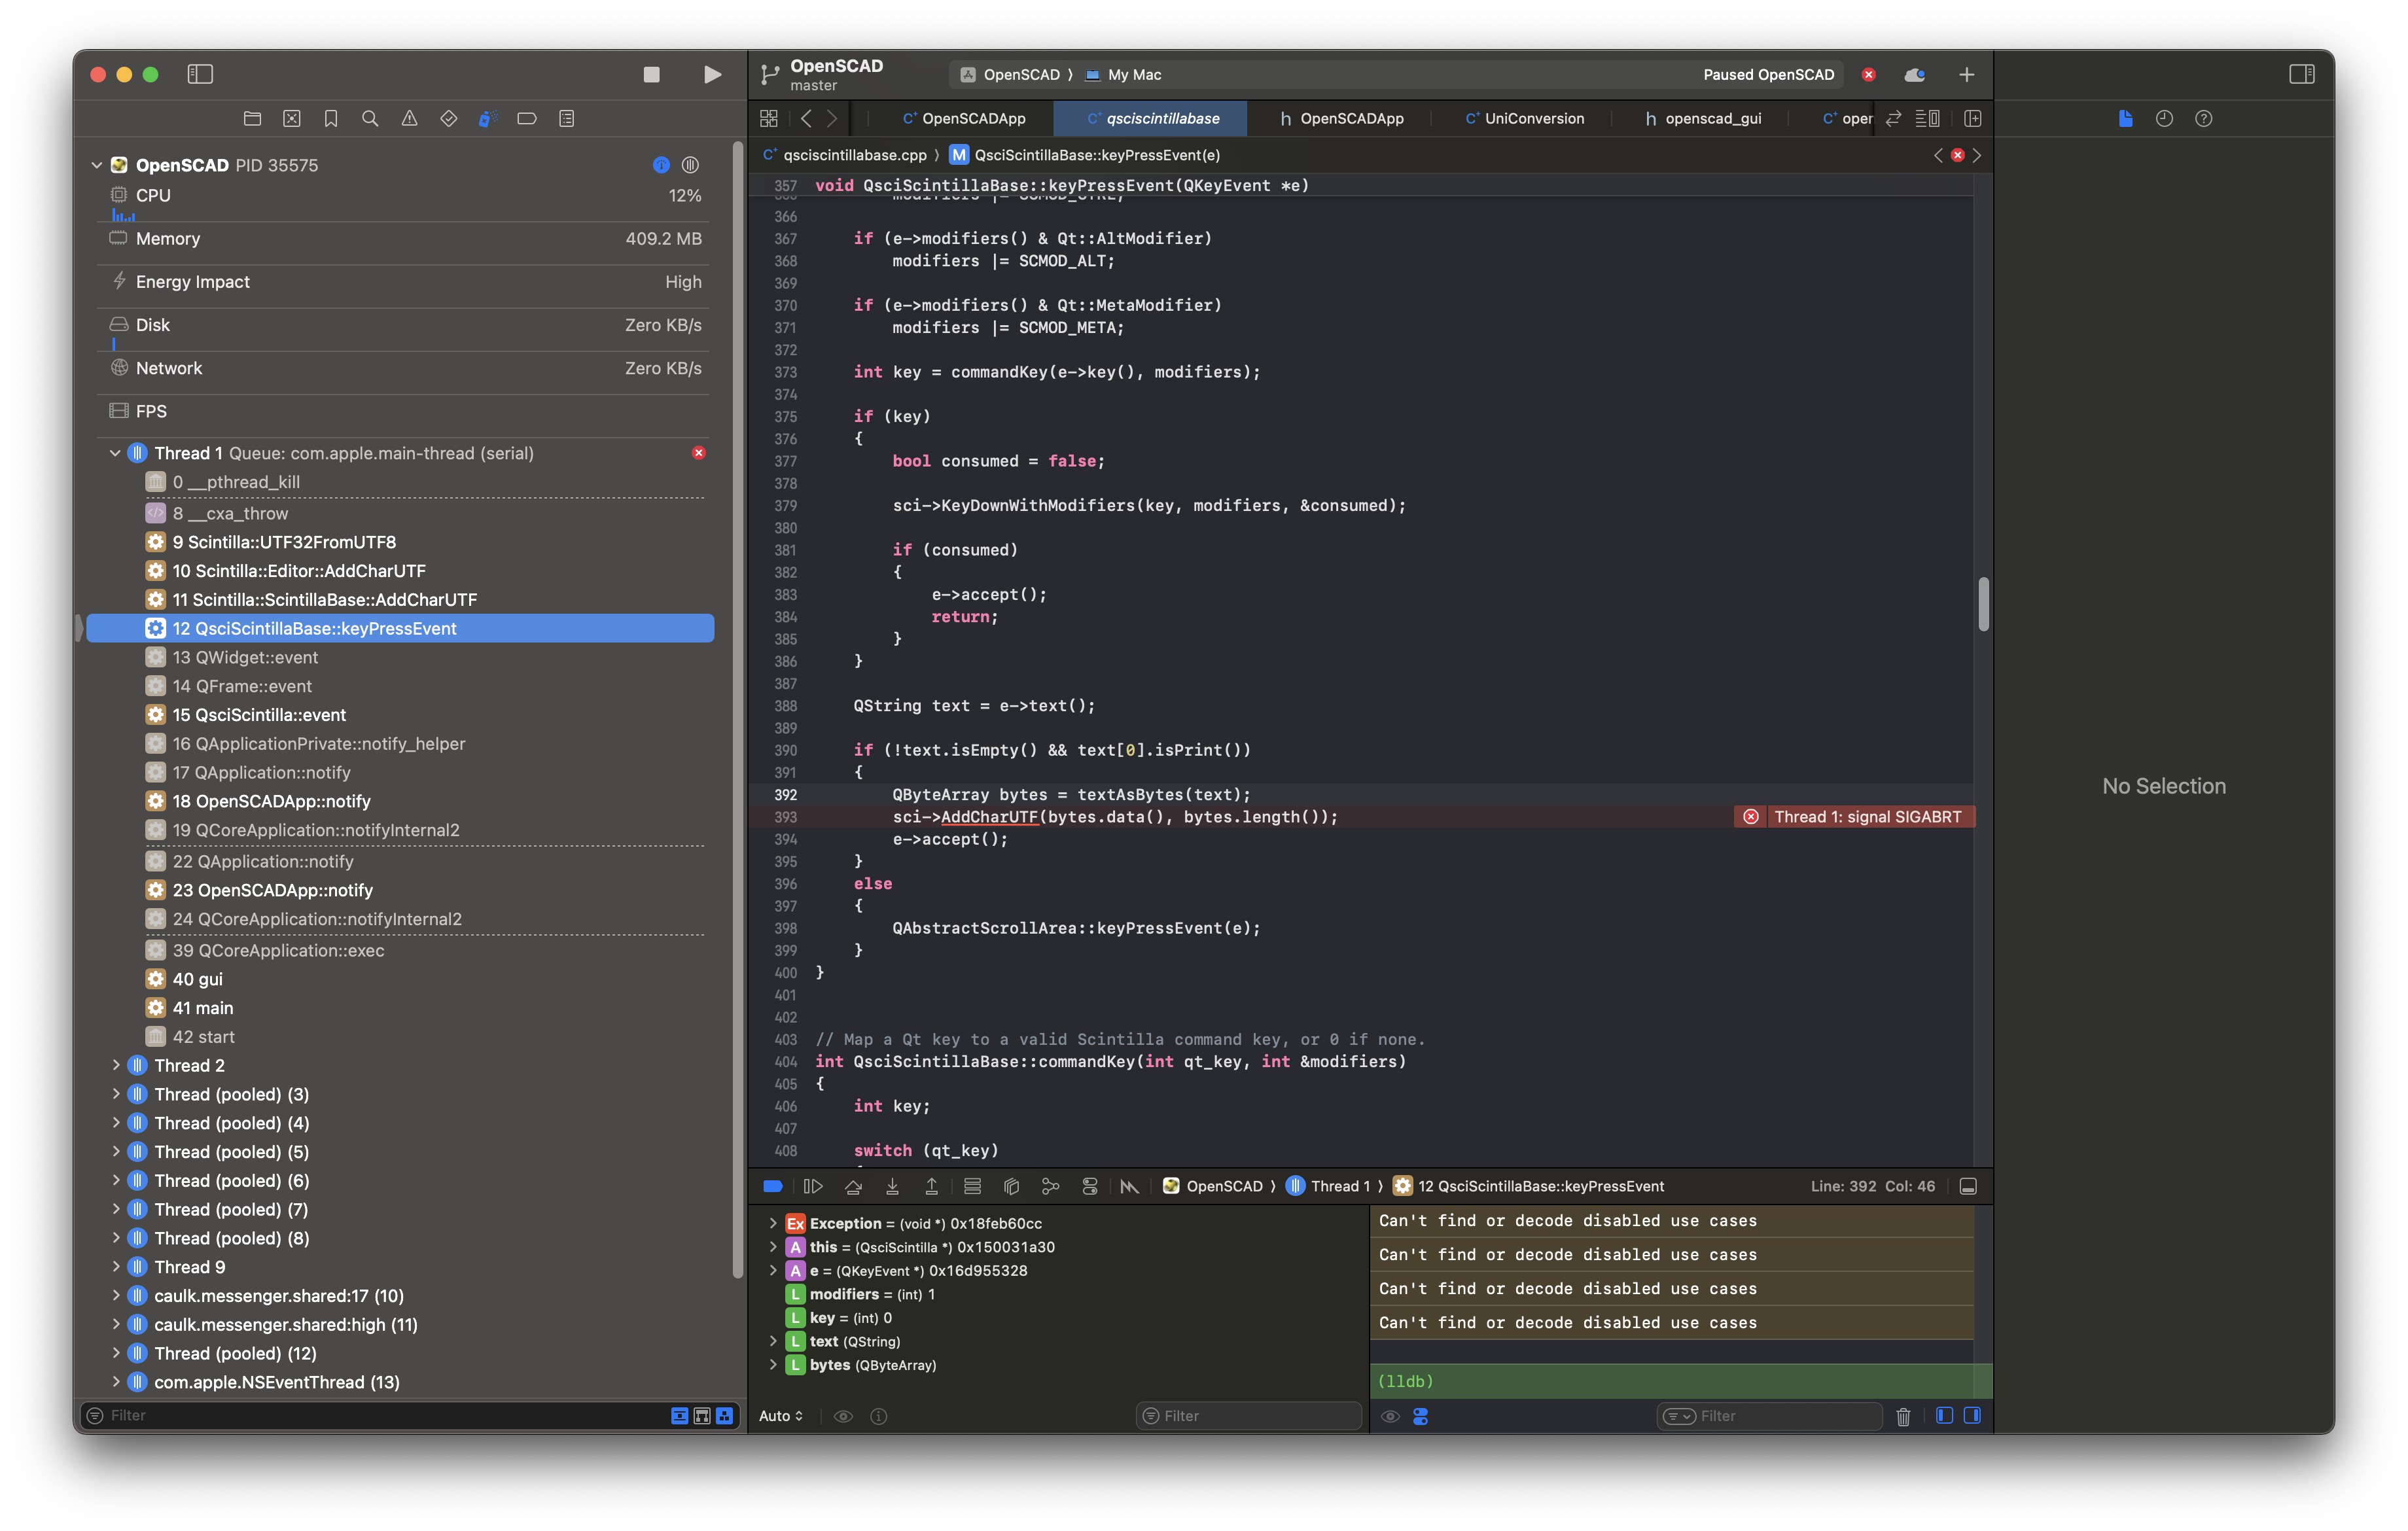Screen dimensions: 2408x1531
Task: Toggle the variables view pane
Action: click(1944, 1416)
